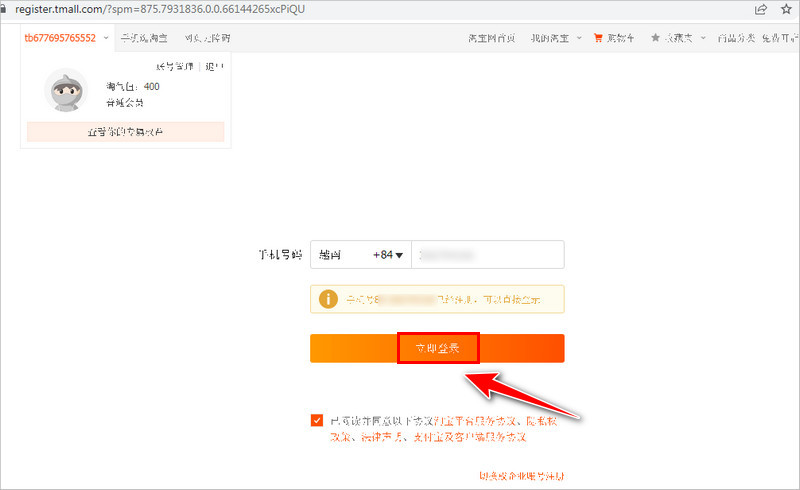
Task: Click the lock icon in address bar
Action: (5, 9)
